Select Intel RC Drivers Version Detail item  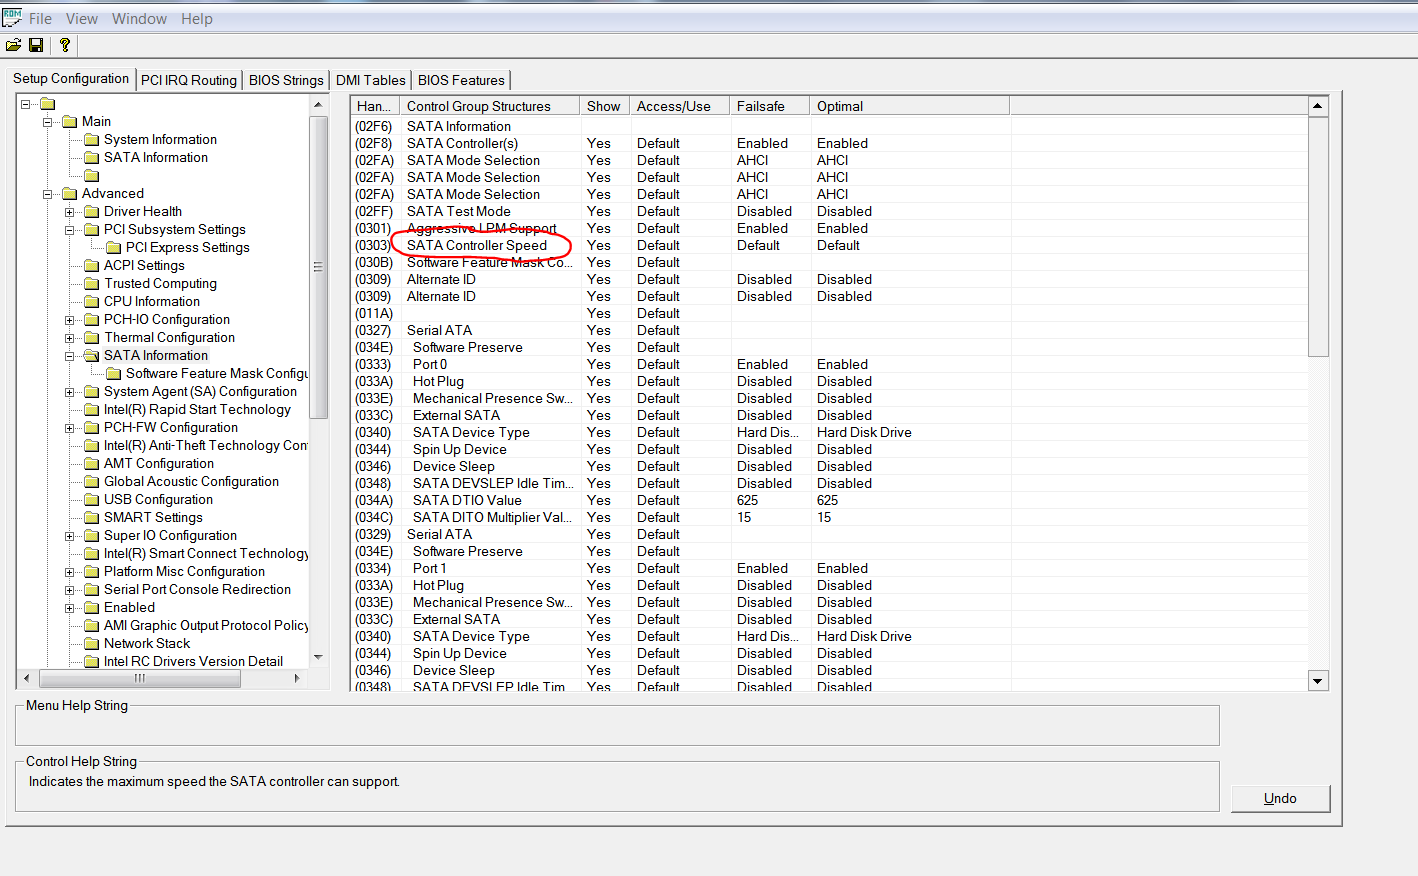pyautogui.click(x=193, y=662)
